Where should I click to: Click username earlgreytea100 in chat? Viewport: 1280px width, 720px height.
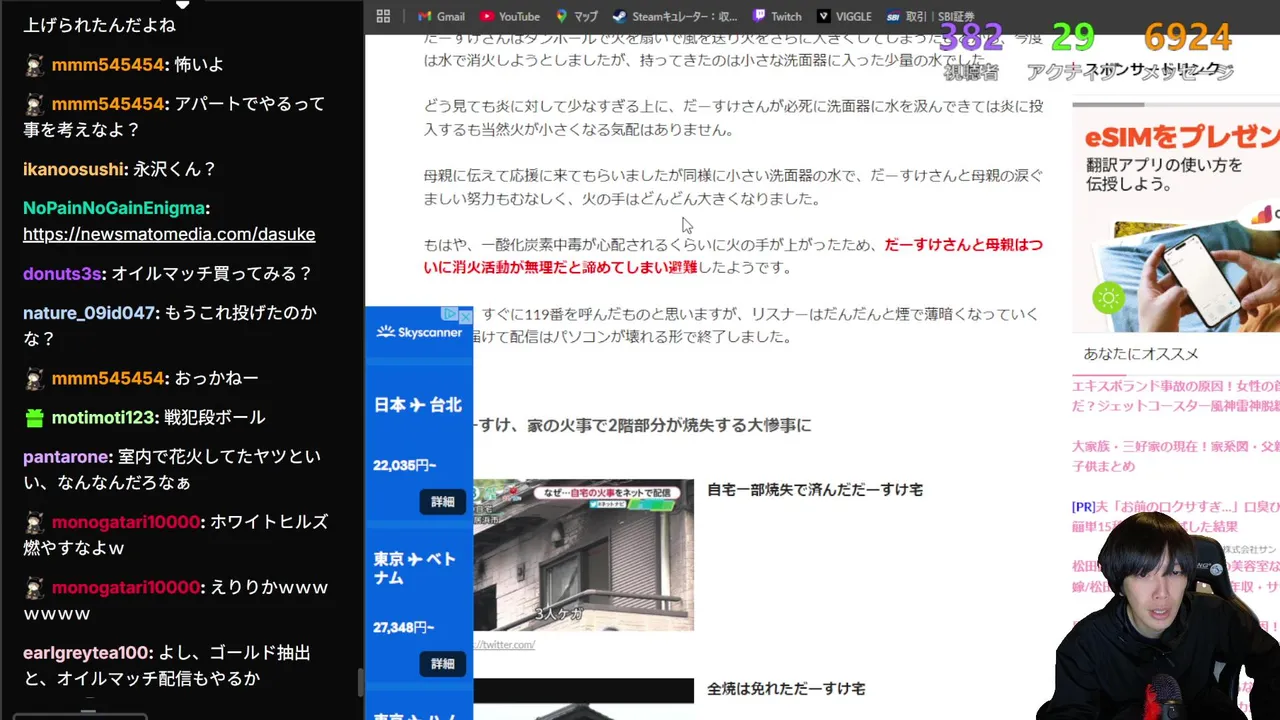(x=86, y=653)
